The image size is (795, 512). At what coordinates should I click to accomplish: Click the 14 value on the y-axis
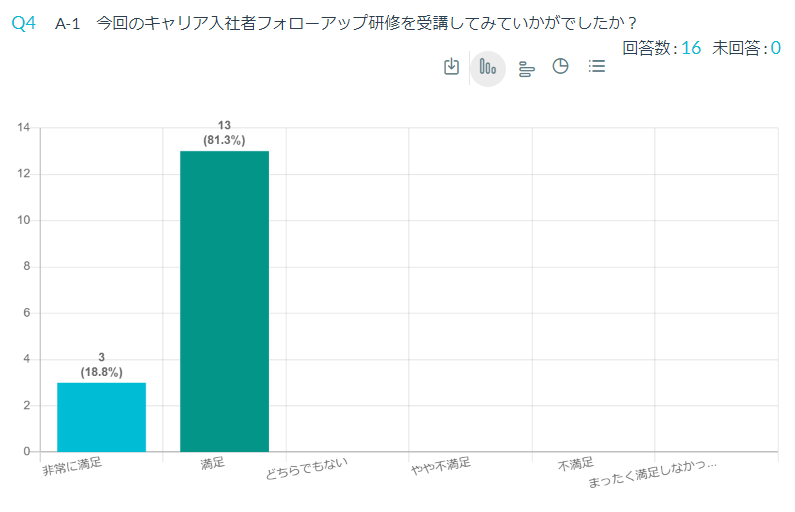(23, 127)
